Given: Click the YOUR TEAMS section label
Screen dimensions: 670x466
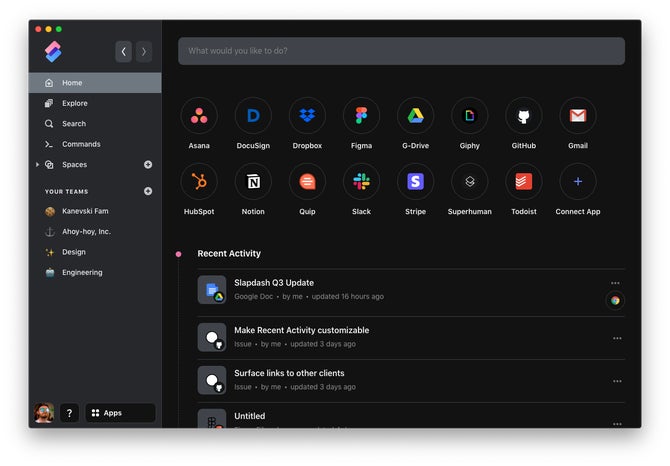Looking at the screenshot, I should (67, 191).
